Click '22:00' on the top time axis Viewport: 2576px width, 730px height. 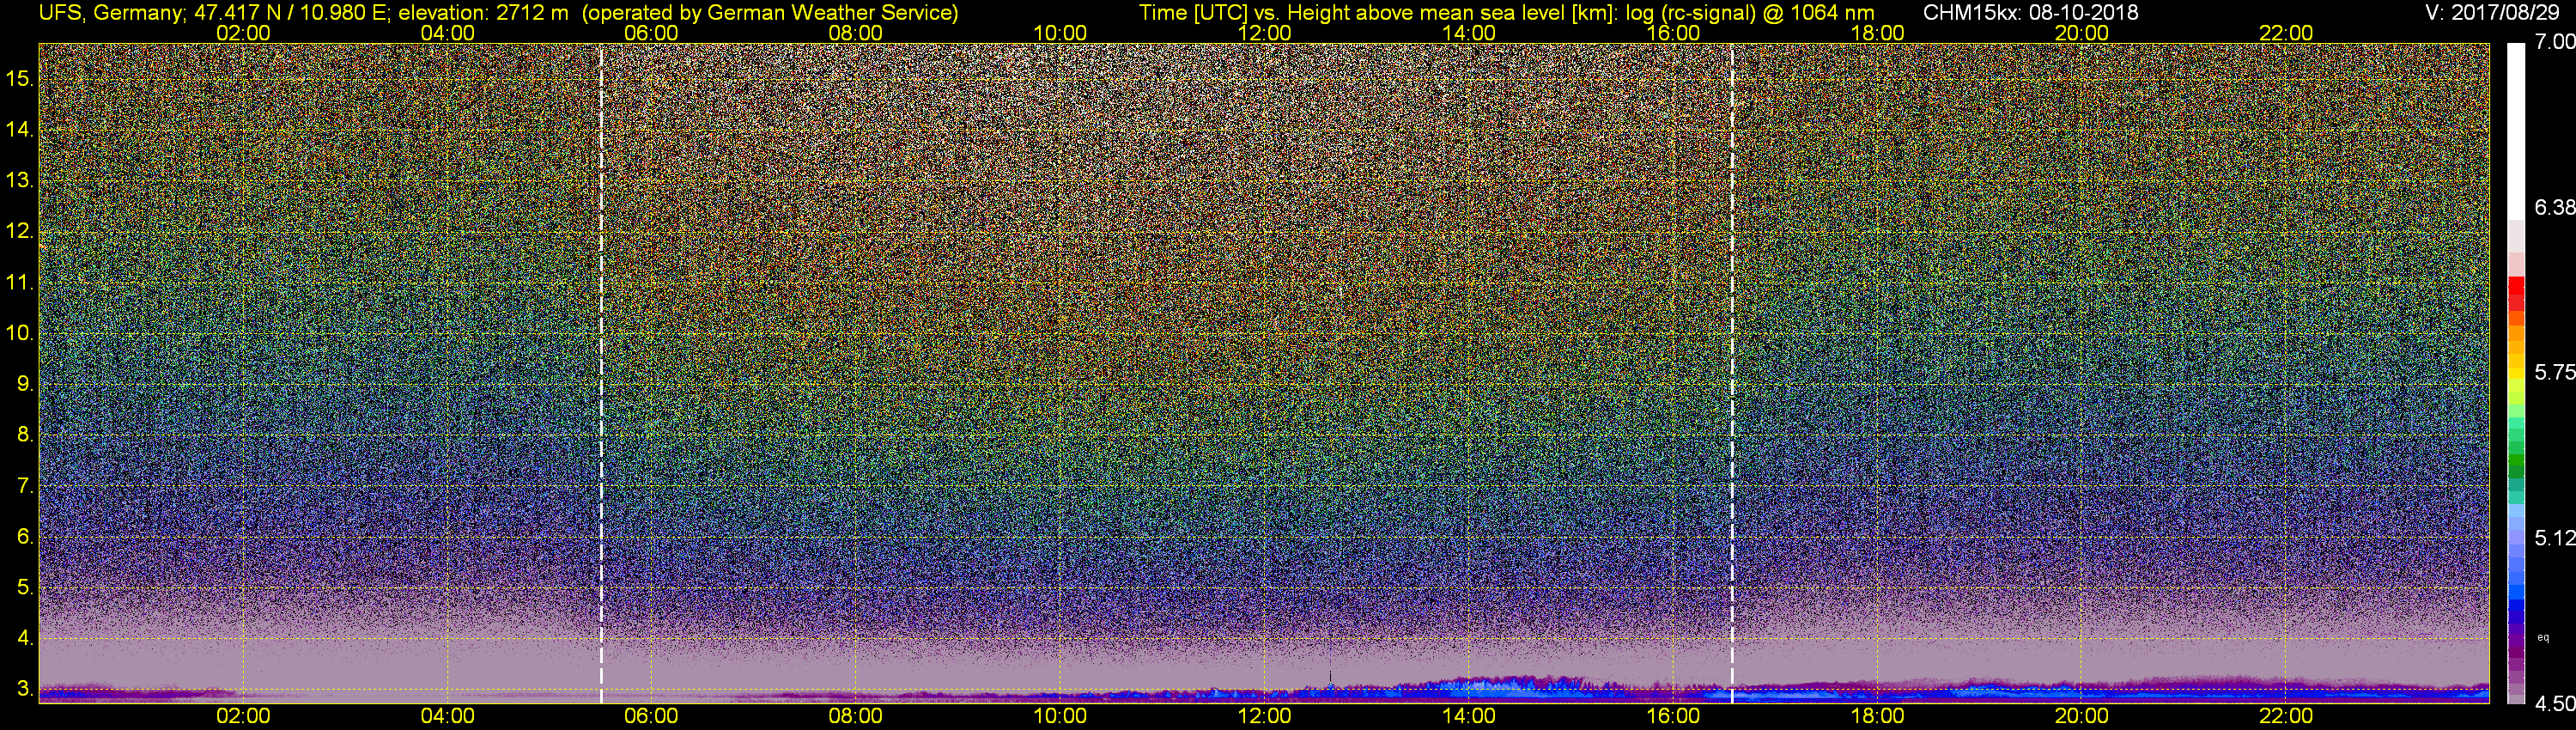[2286, 33]
